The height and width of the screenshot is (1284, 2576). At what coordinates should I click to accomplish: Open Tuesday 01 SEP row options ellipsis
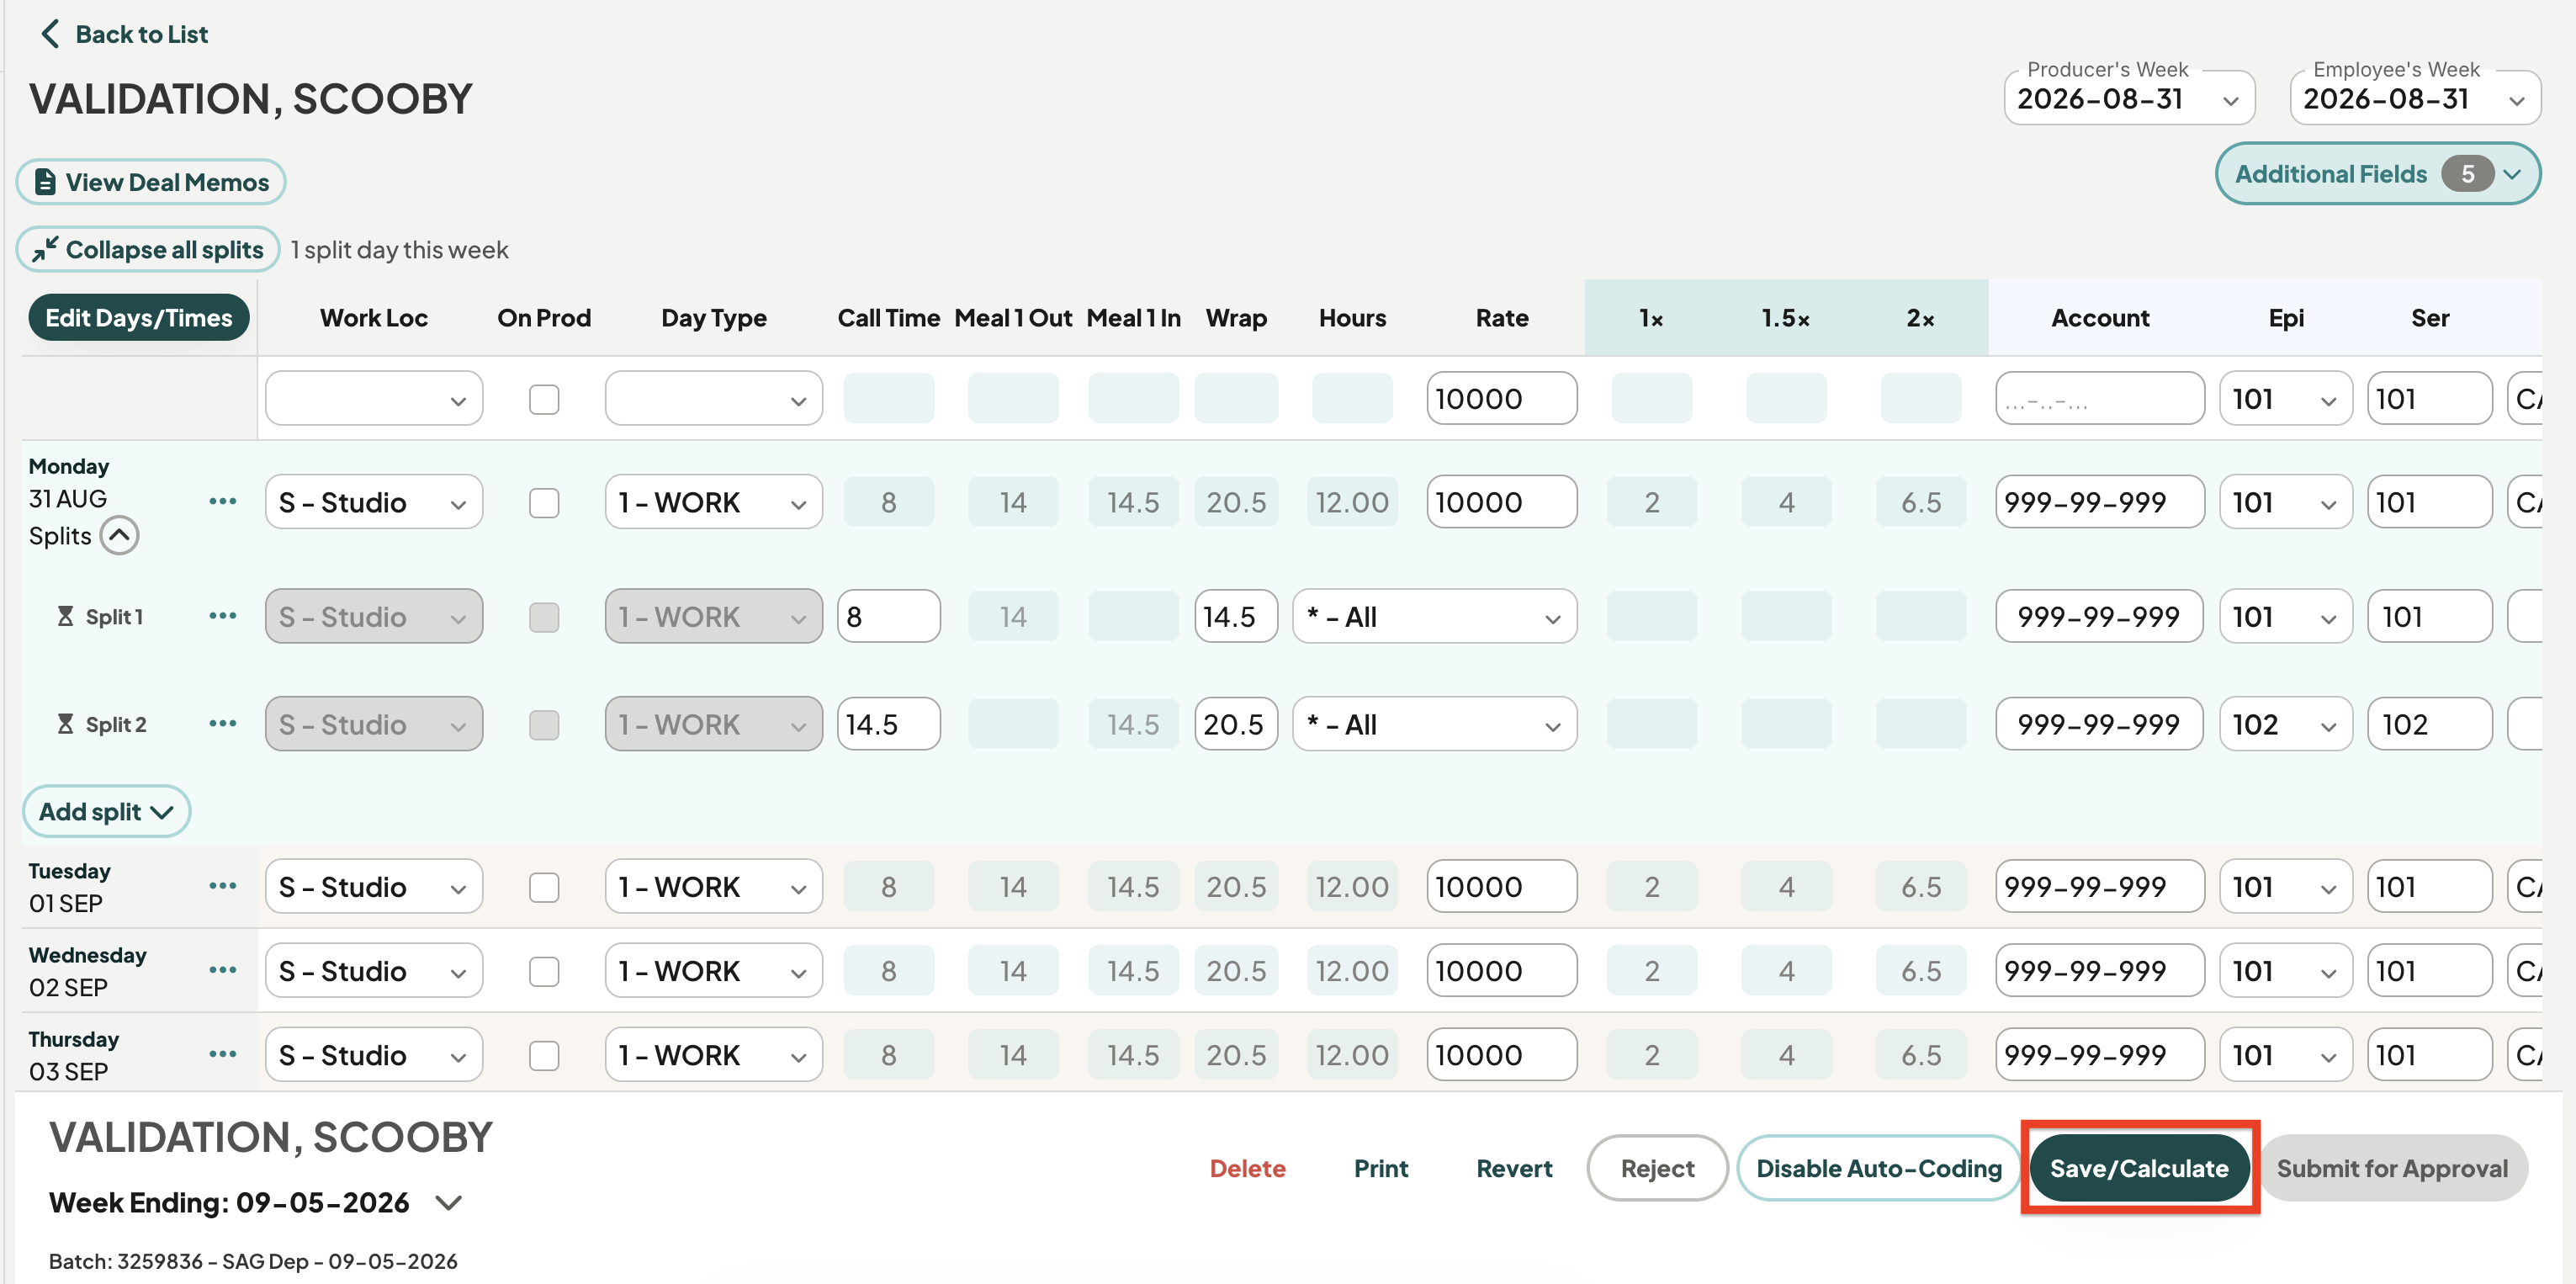click(223, 886)
